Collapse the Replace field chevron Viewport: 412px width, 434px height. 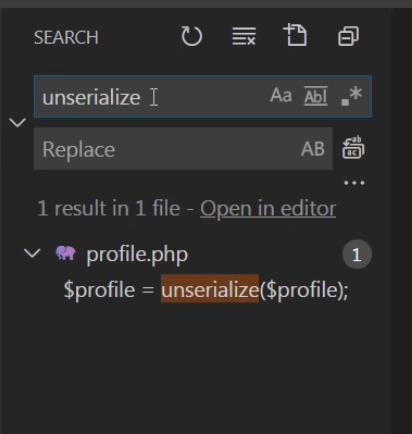[17, 122]
